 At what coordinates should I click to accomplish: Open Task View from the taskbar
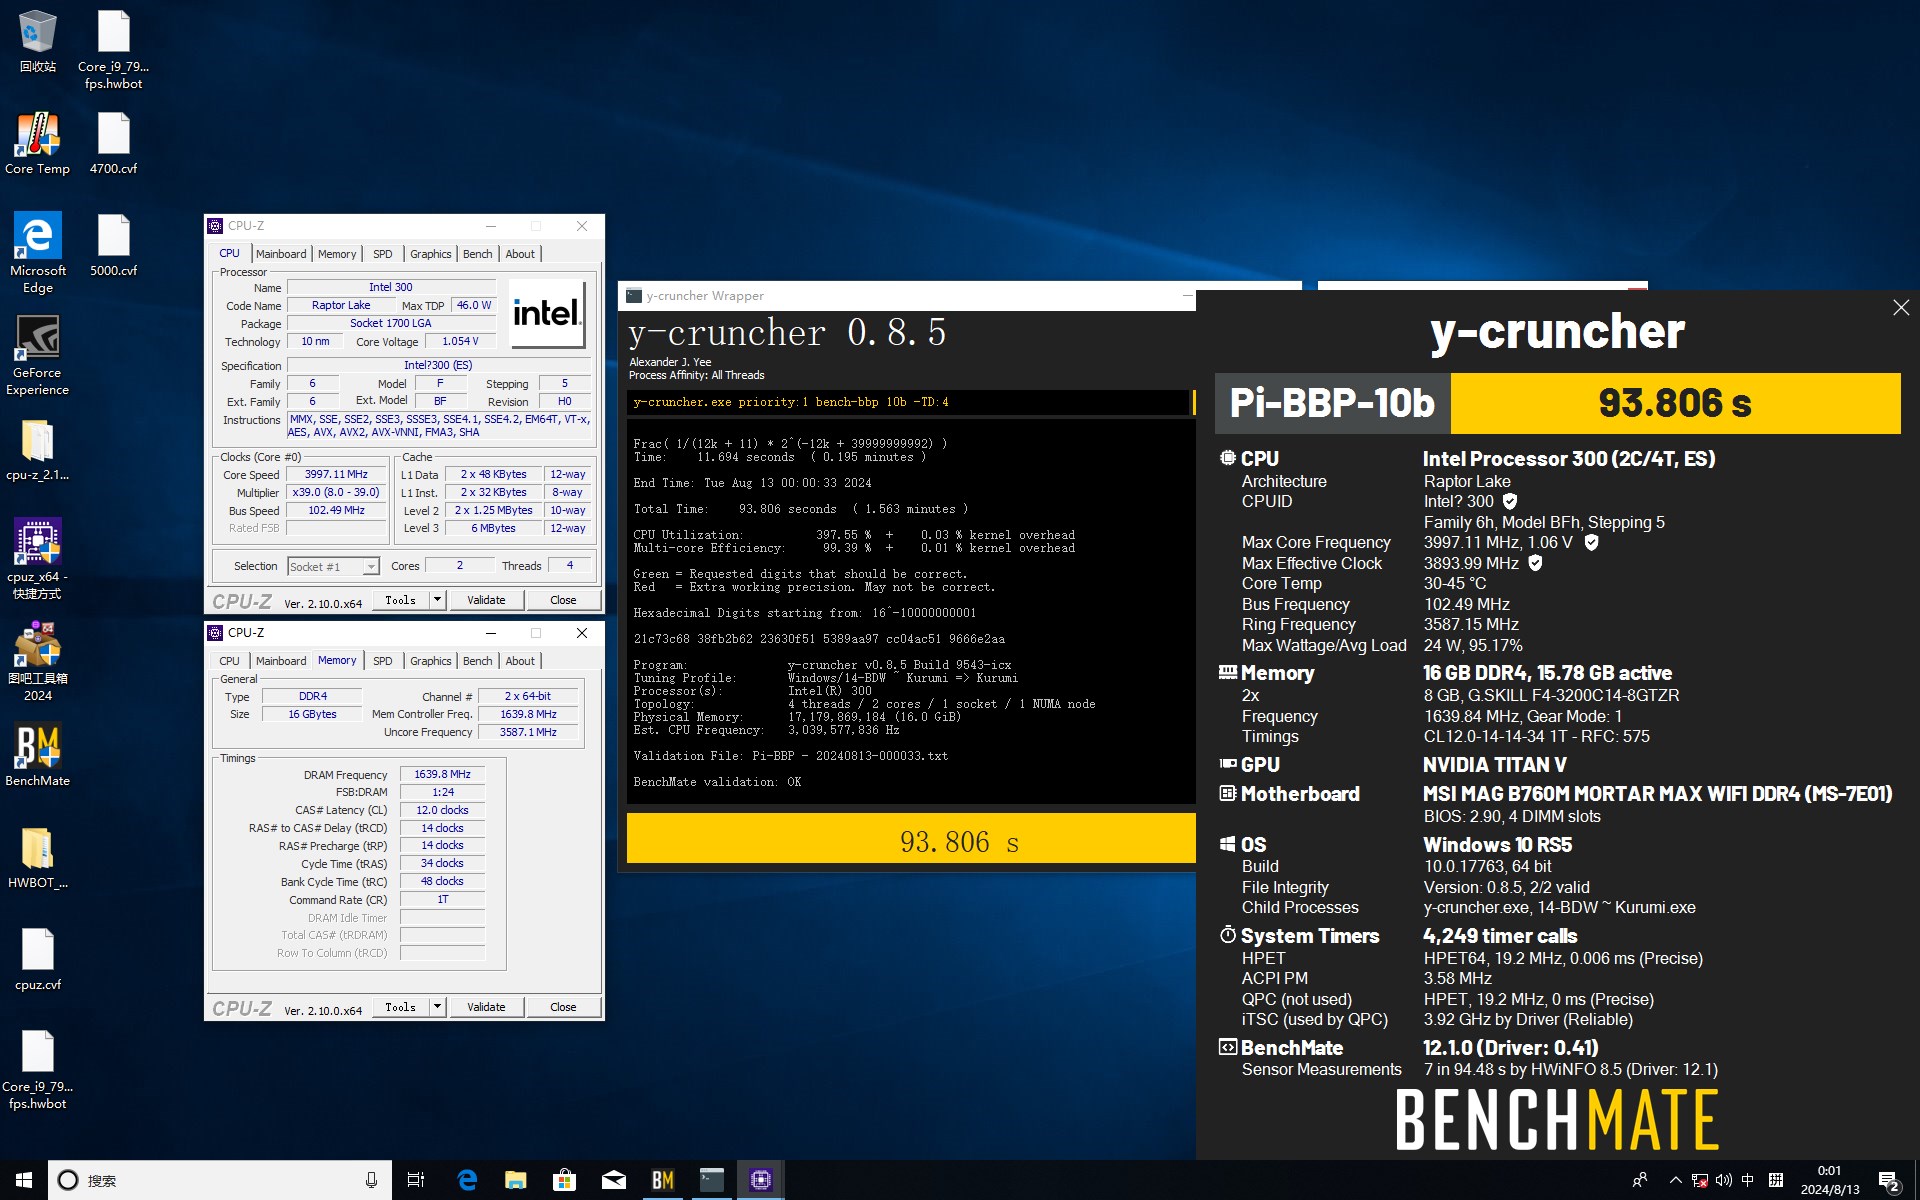(x=416, y=1180)
